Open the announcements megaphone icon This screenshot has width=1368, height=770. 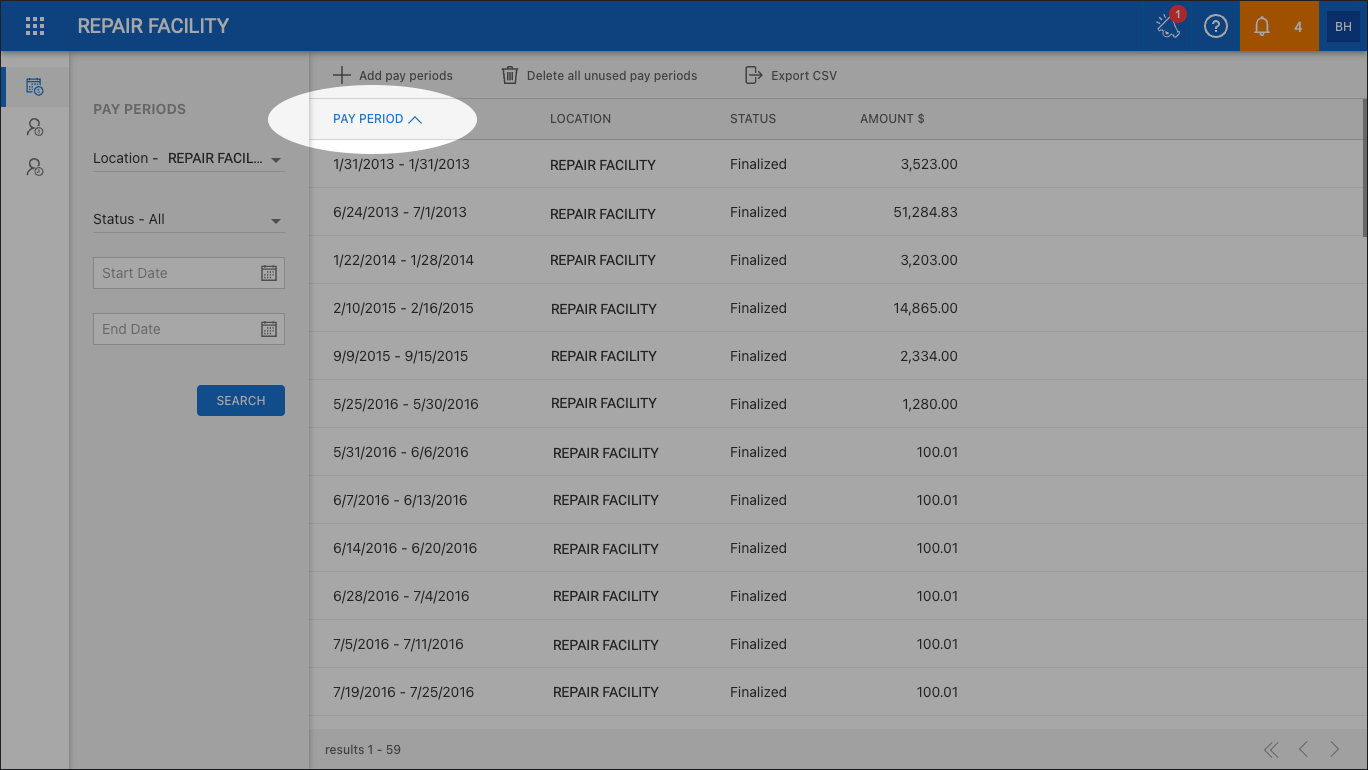(x=1169, y=26)
